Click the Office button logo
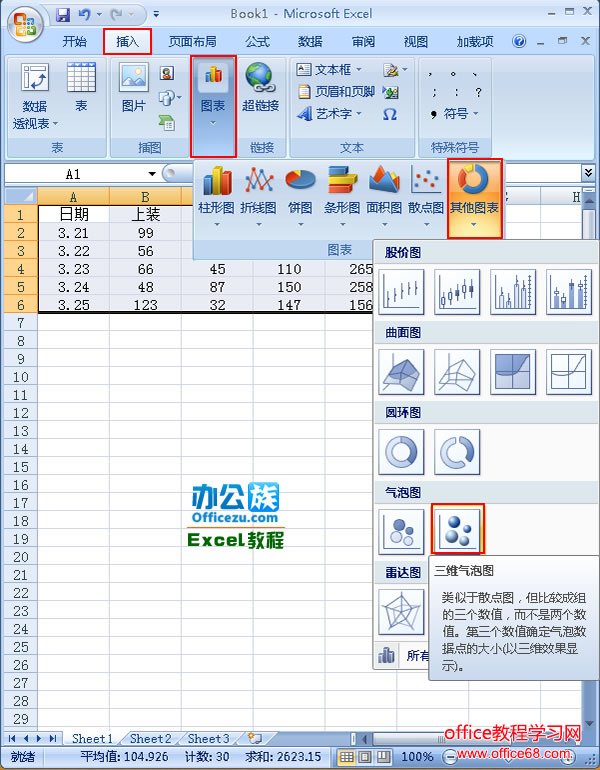The image size is (600, 770). (x=24, y=23)
